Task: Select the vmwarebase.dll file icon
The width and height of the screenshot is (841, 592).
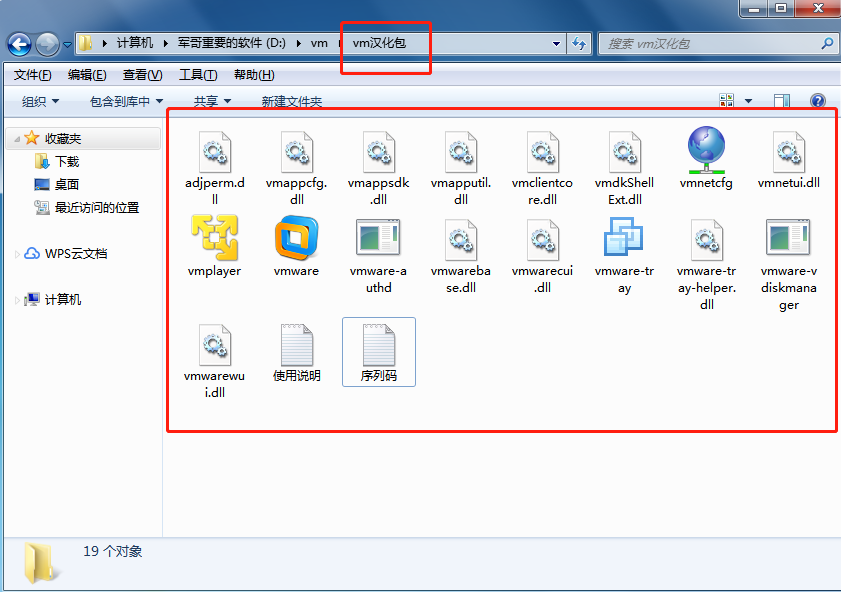Action: [461, 240]
